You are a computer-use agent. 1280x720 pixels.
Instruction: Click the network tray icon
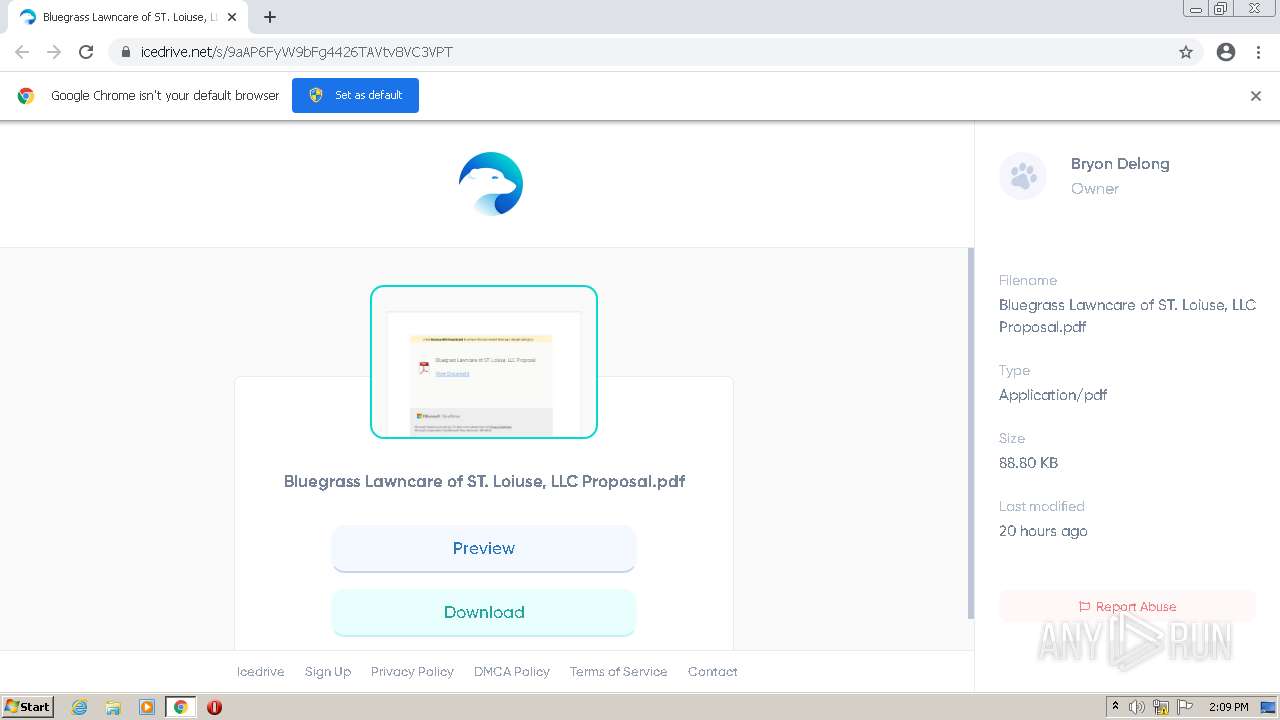coord(1161,707)
